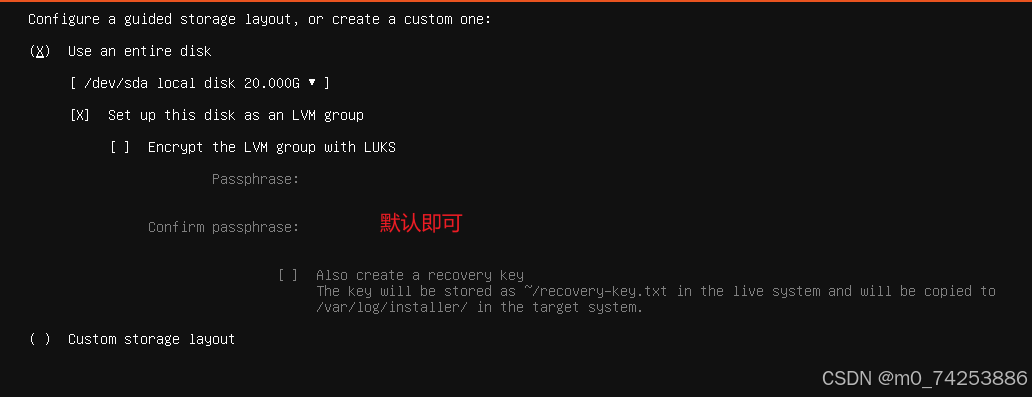Click the recovery-key.txt description text
This screenshot has height=397, width=1032.
656,299
